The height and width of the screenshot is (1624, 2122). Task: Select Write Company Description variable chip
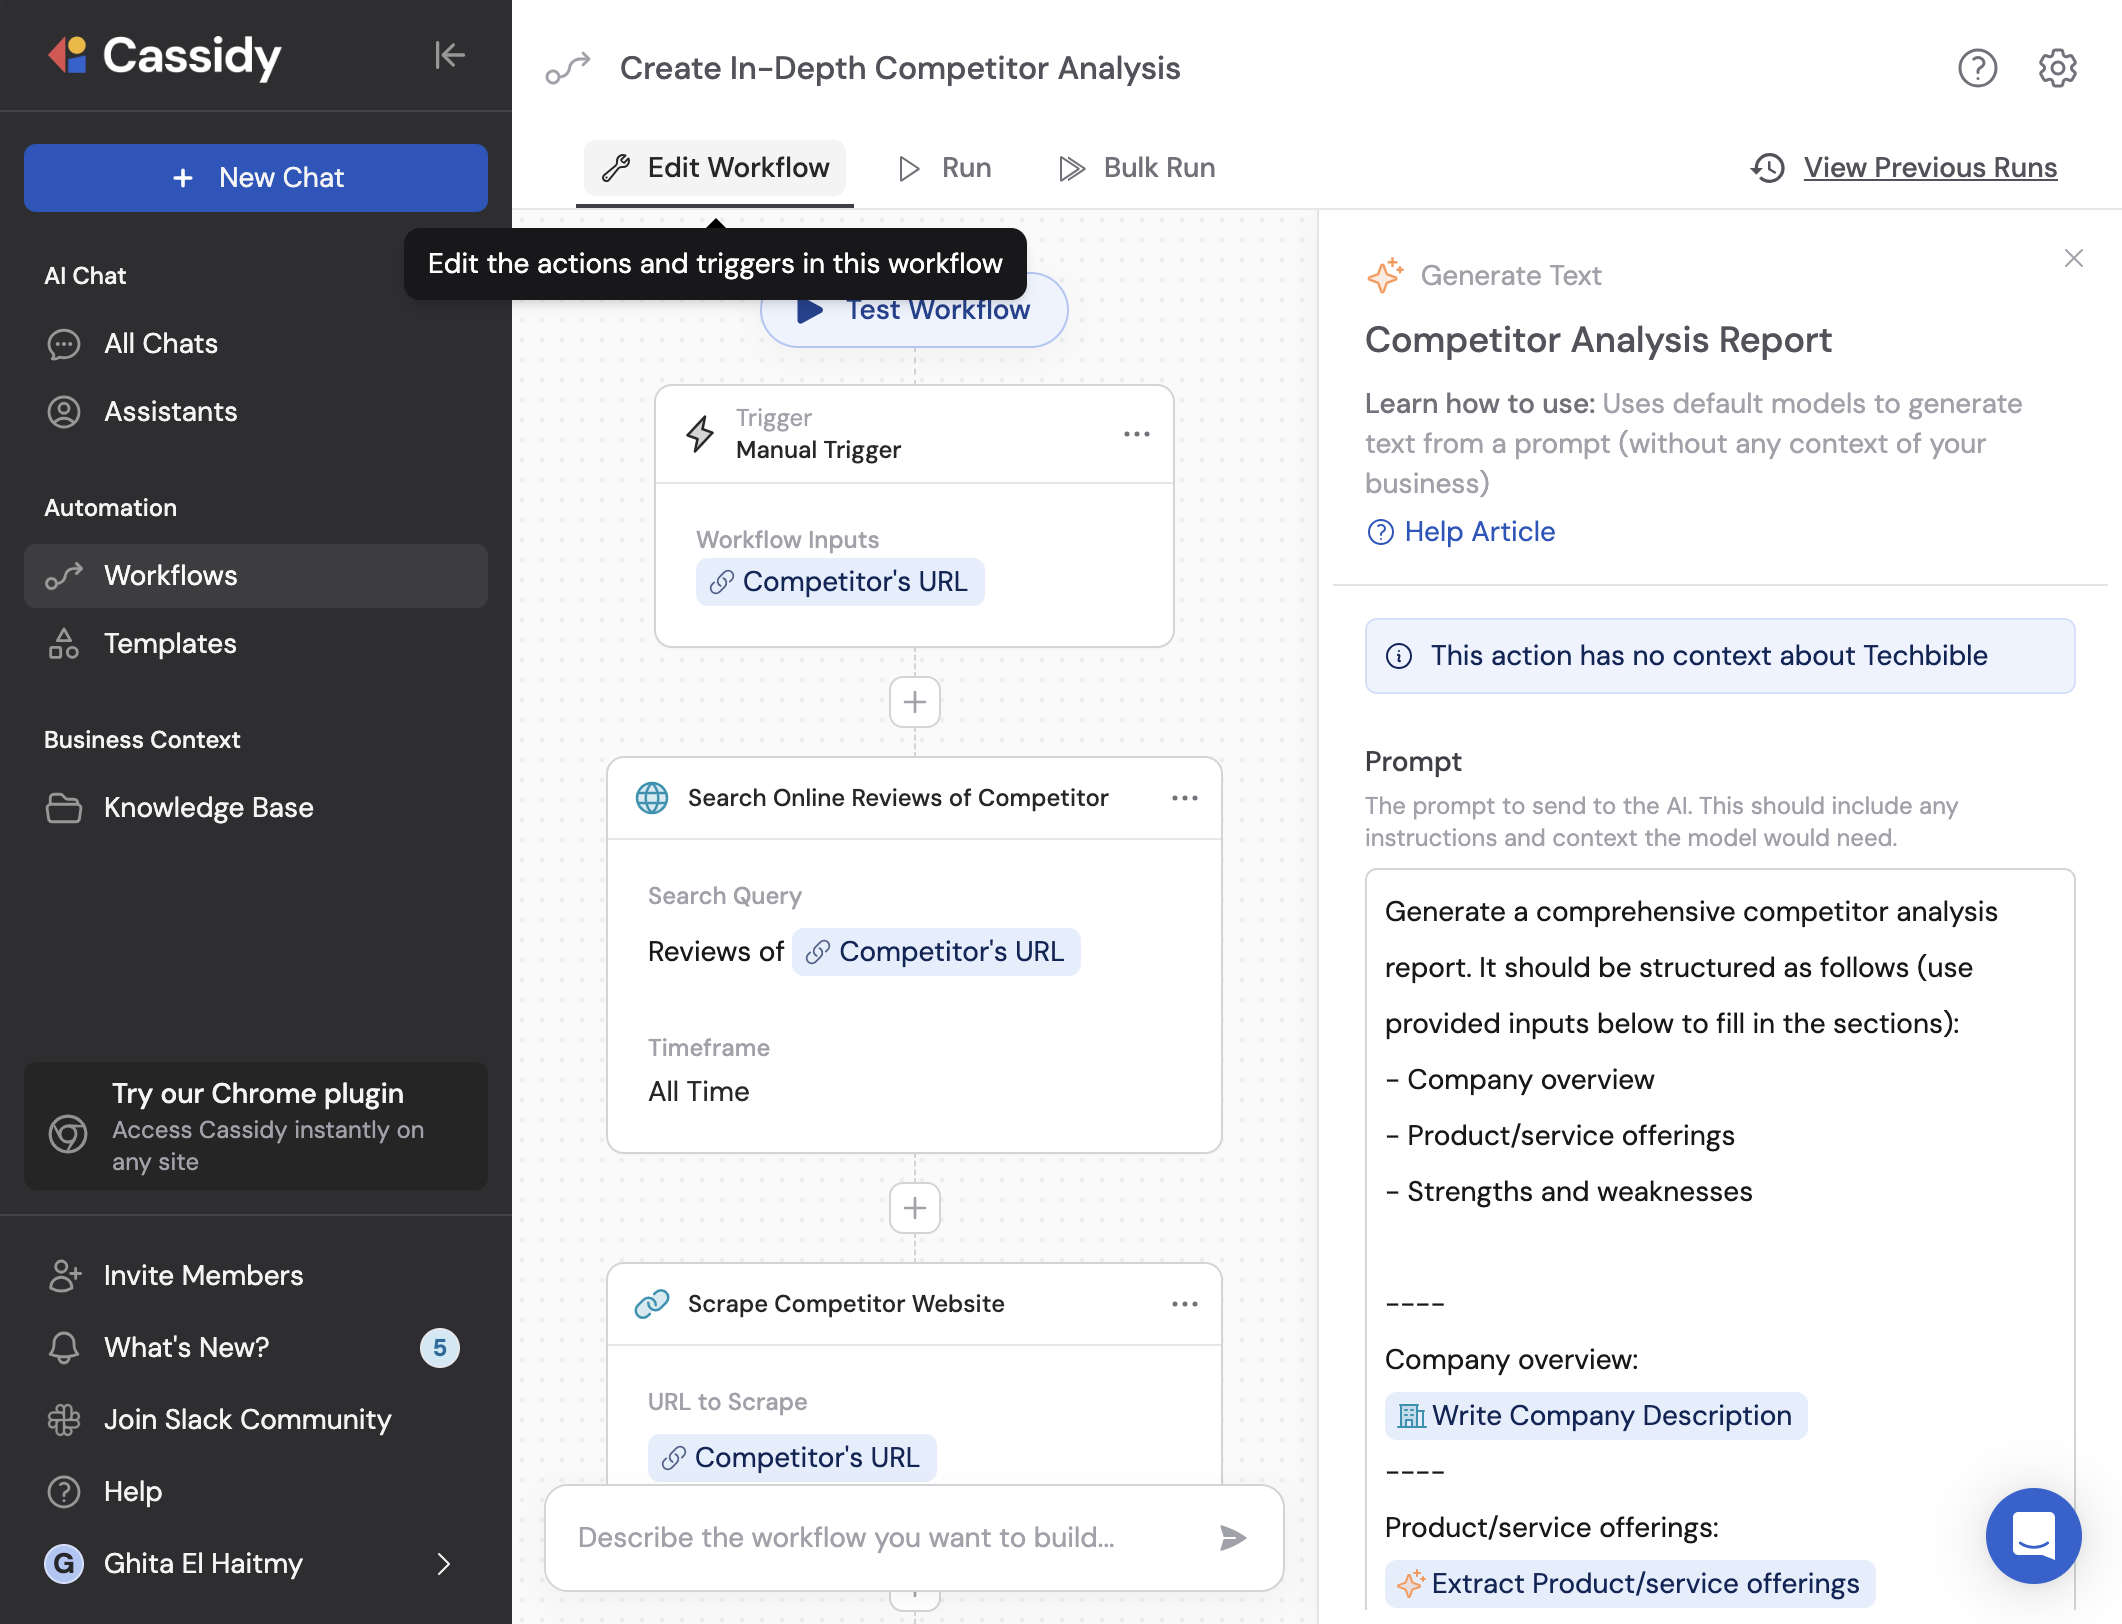[x=1596, y=1416]
